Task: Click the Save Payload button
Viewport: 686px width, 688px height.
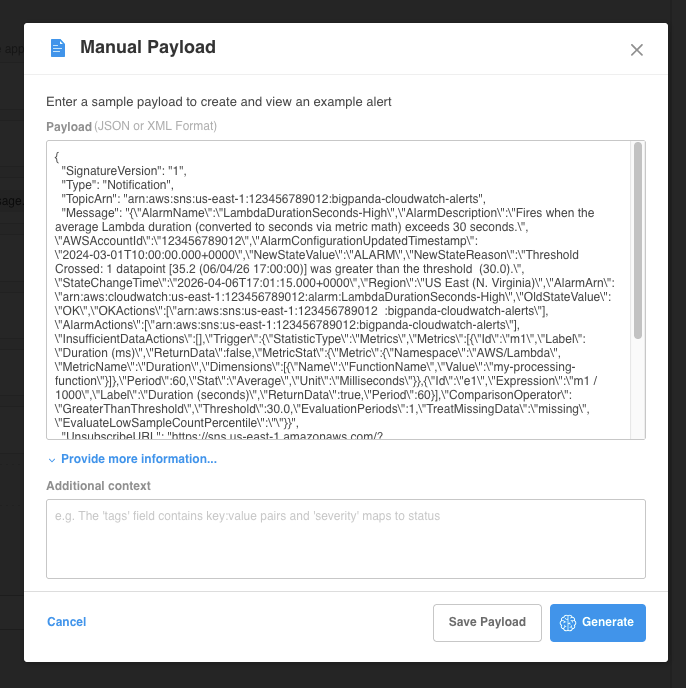Action: [x=487, y=622]
